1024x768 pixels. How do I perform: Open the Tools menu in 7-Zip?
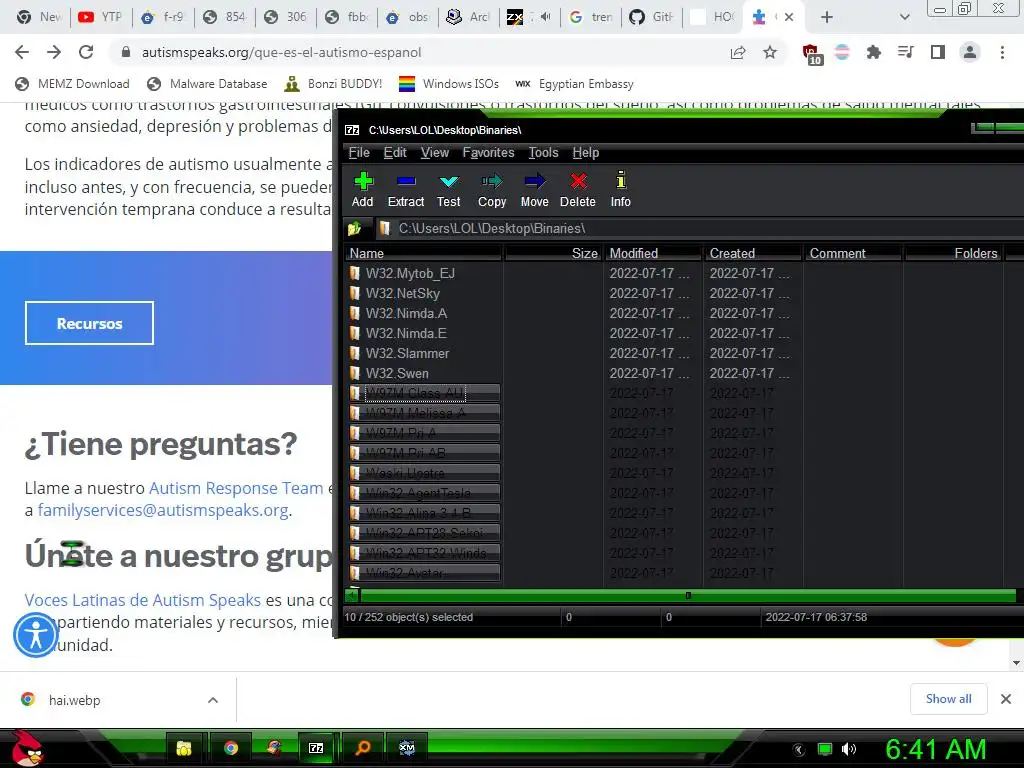(x=543, y=153)
